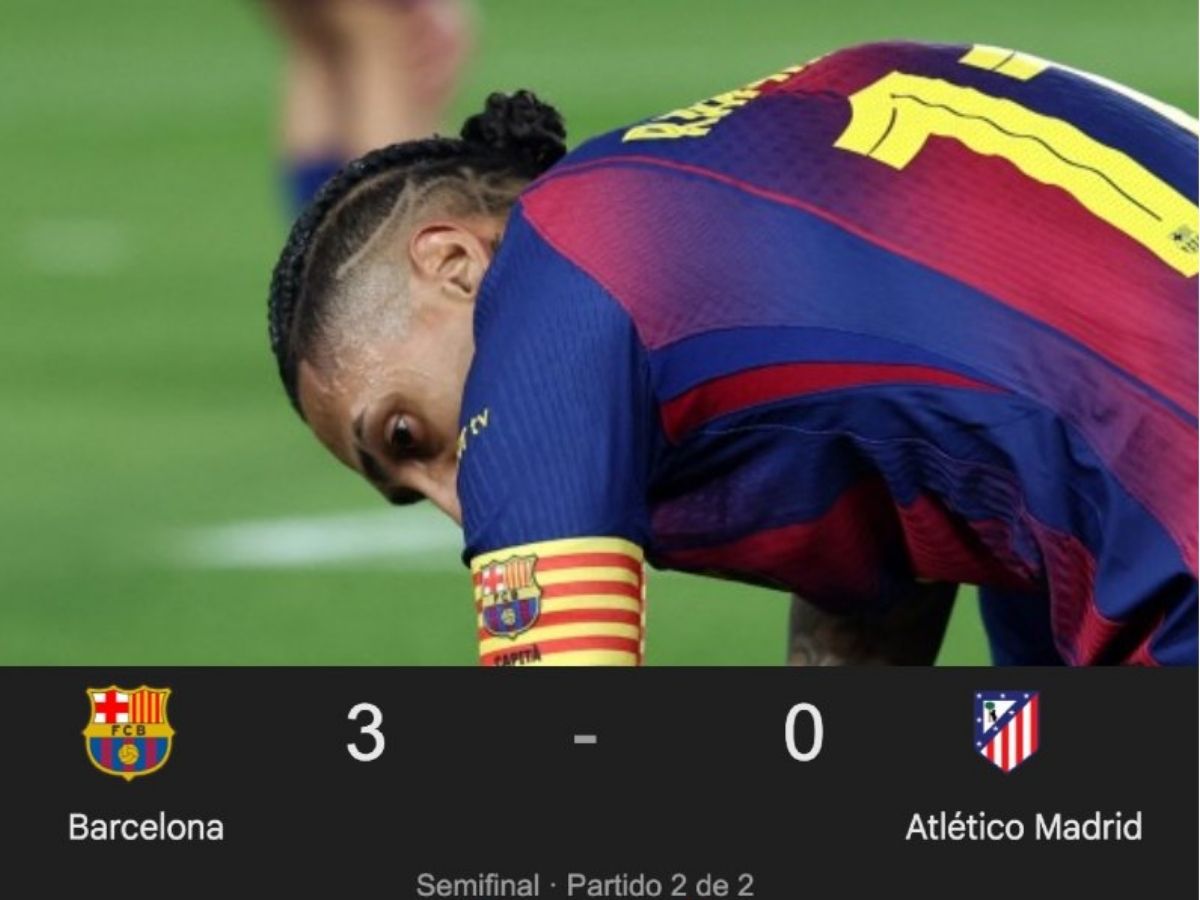Select the FCB crest on captain armband
The image size is (1200, 900).
[x=509, y=596]
